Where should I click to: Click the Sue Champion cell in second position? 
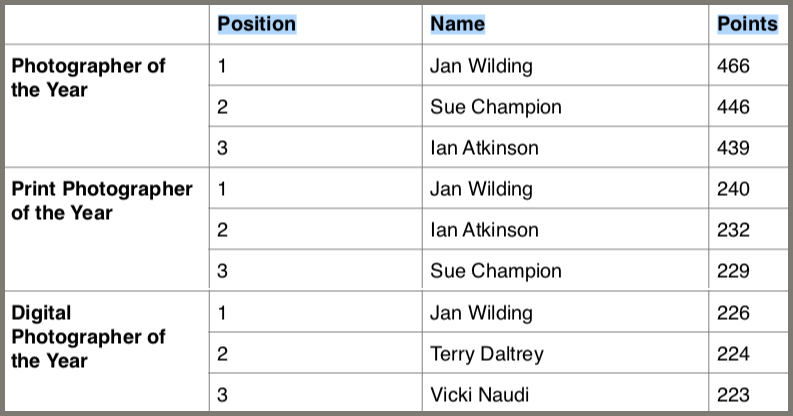pos(496,107)
